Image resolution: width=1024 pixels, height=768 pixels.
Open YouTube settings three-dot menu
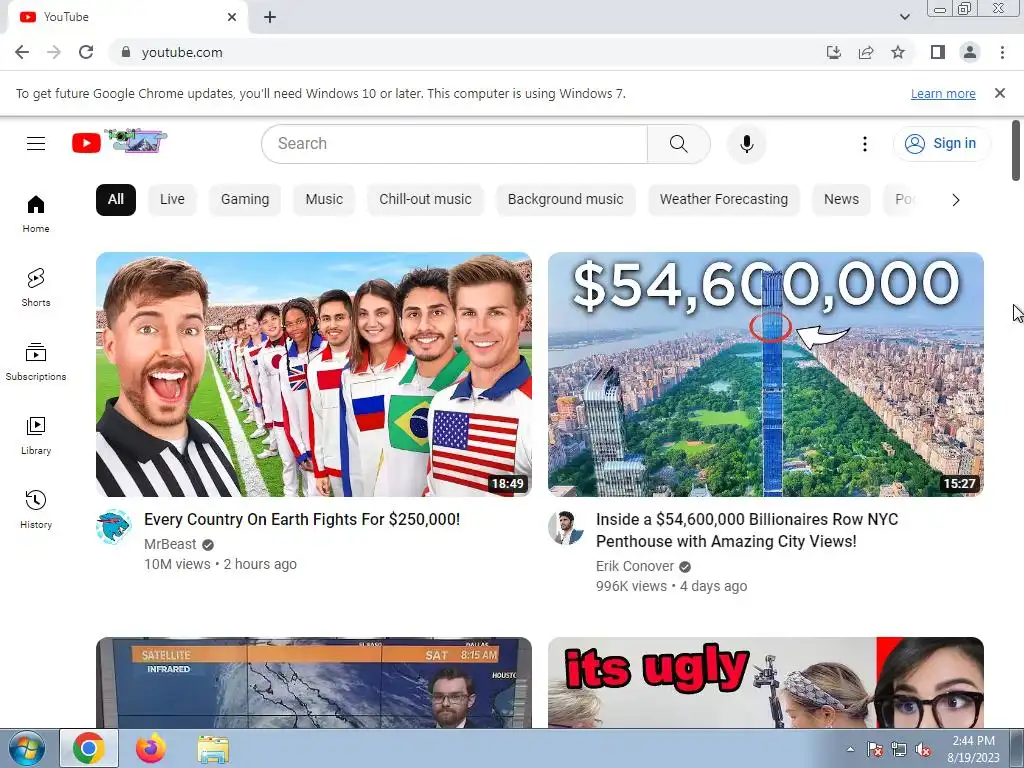(865, 144)
